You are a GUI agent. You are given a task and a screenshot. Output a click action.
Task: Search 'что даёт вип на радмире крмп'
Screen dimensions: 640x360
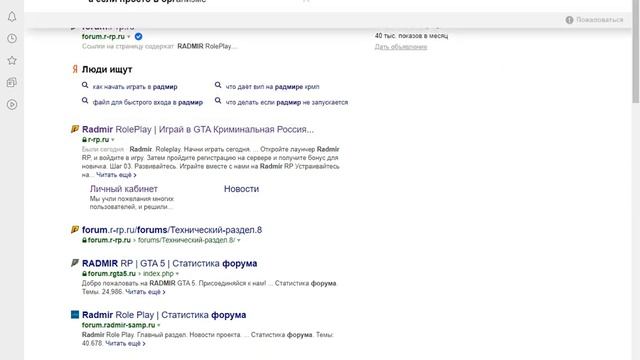coord(273,87)
